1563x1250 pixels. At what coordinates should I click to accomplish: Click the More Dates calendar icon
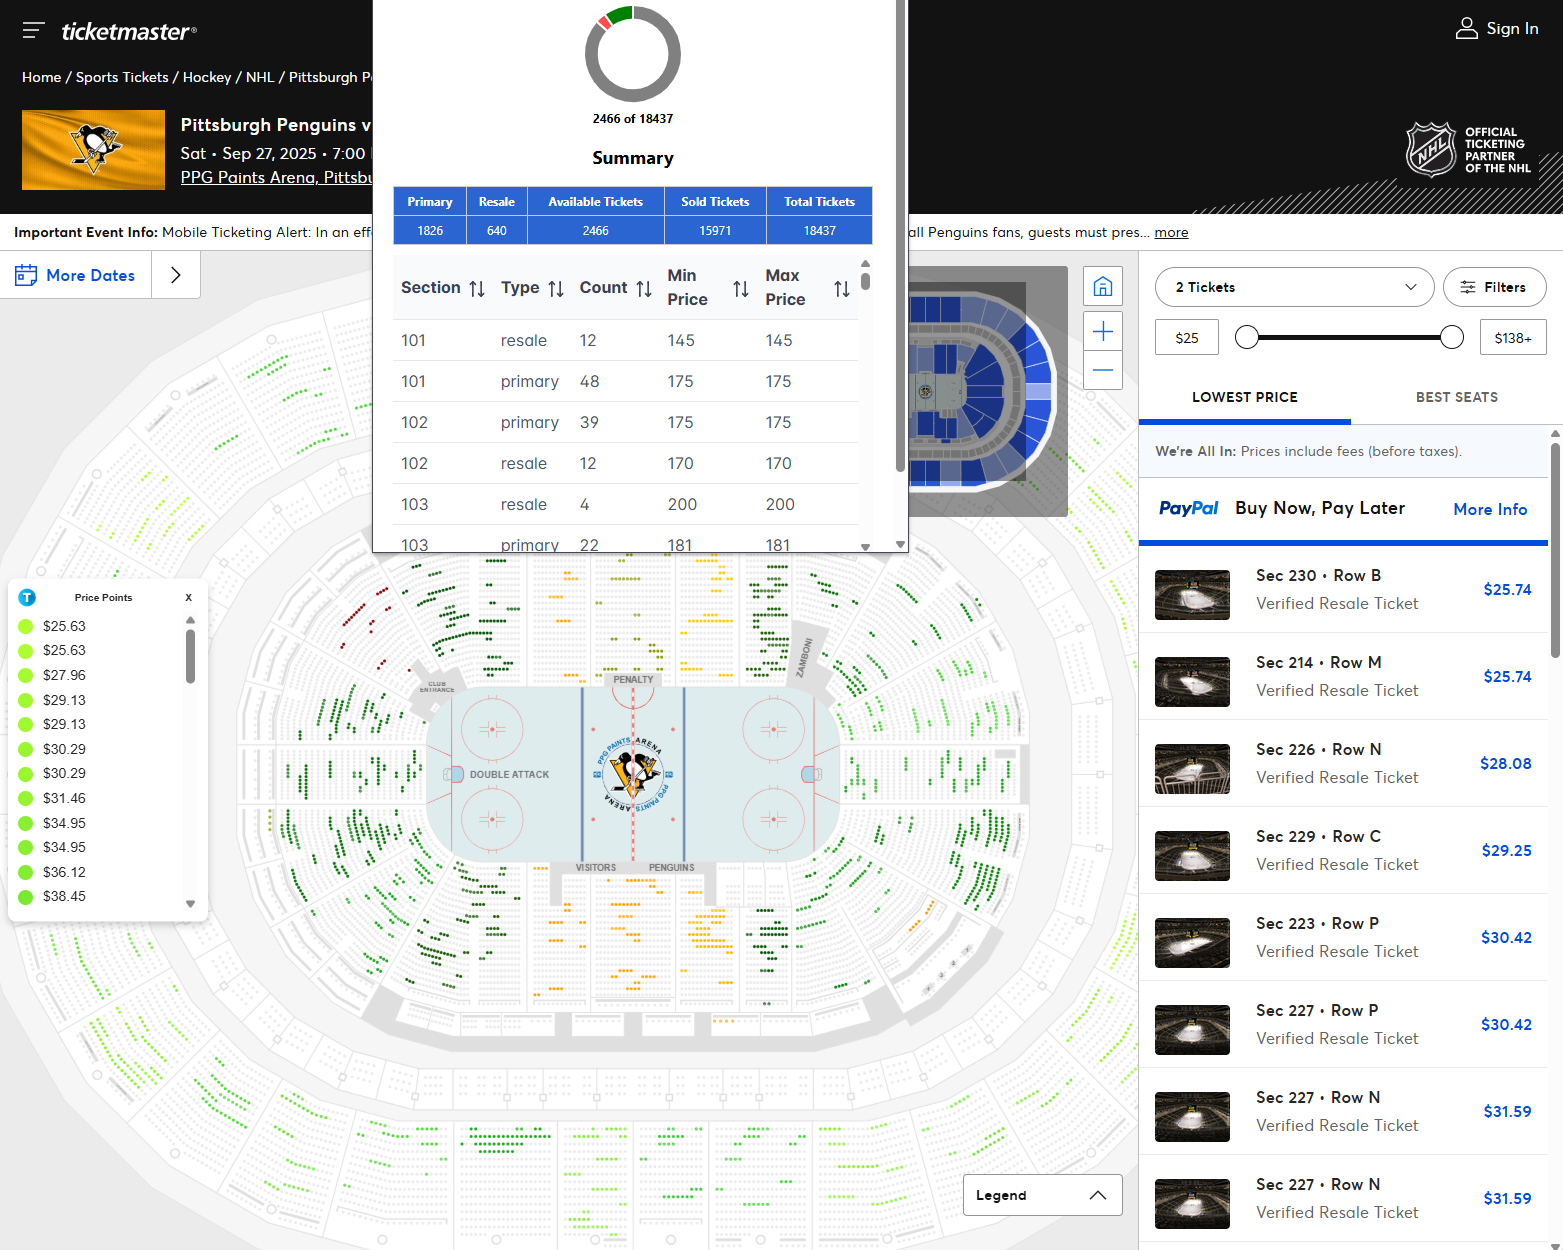[x=26, y=275]
